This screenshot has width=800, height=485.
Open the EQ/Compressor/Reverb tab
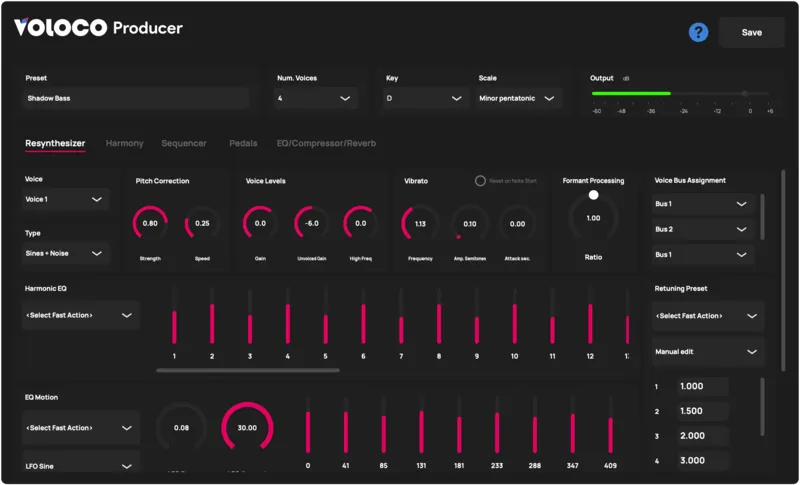(326, 144)
